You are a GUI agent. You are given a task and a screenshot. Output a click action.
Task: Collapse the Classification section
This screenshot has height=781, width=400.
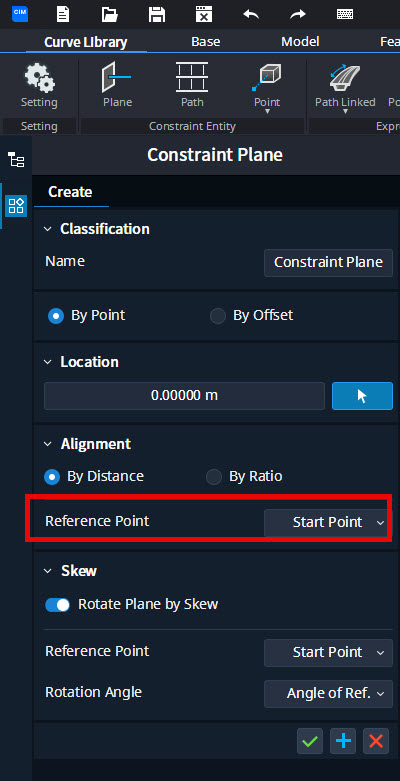click(48, 229)
